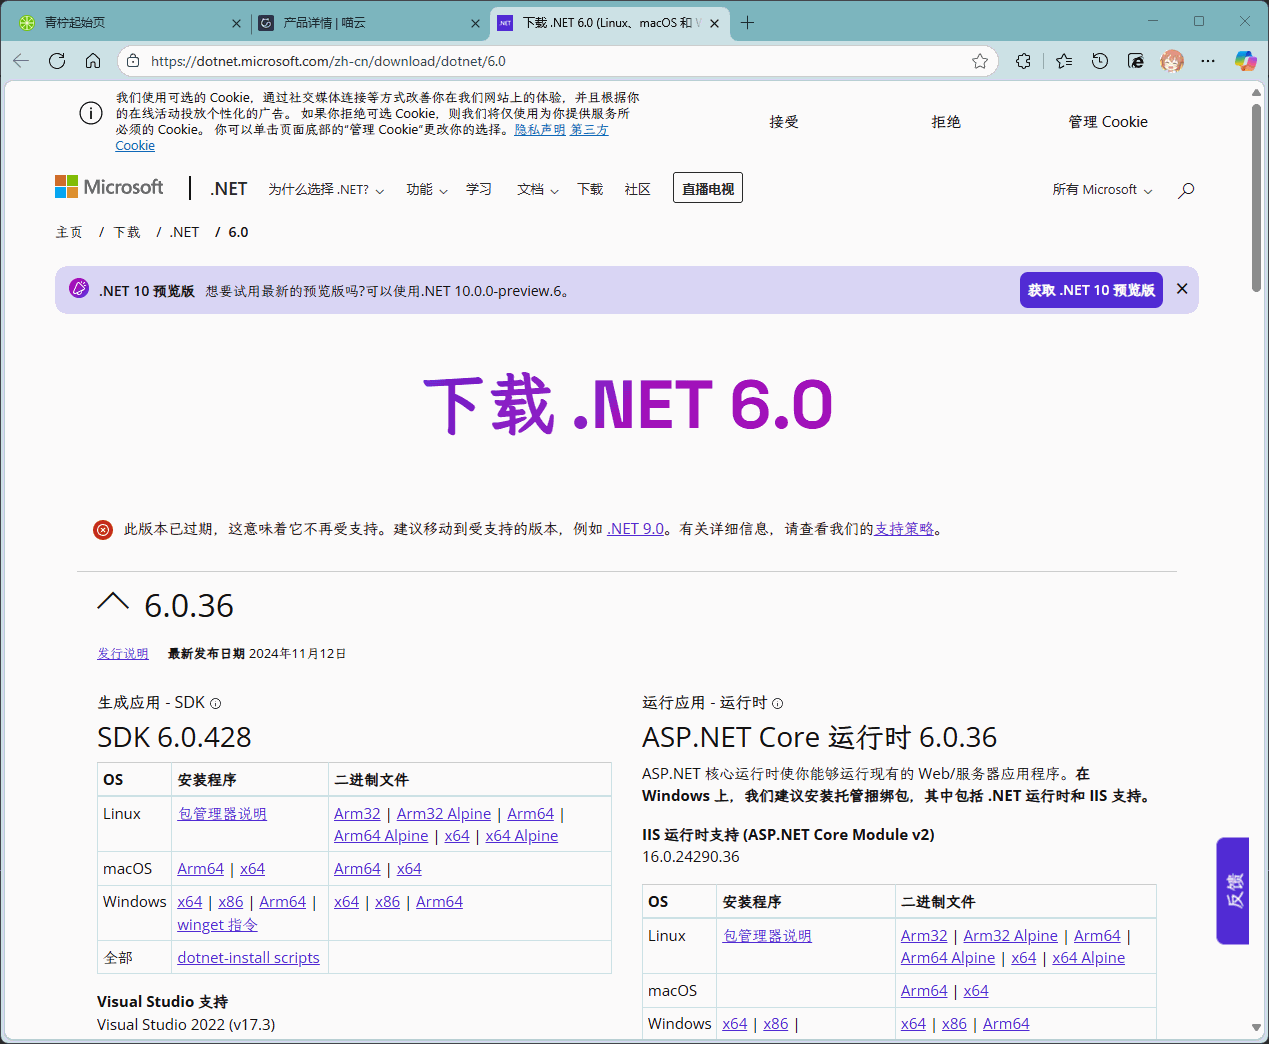Open the 反馈 feedback side button
The height and width of the screenshot is (1044, 1269).
point(1233,890)
